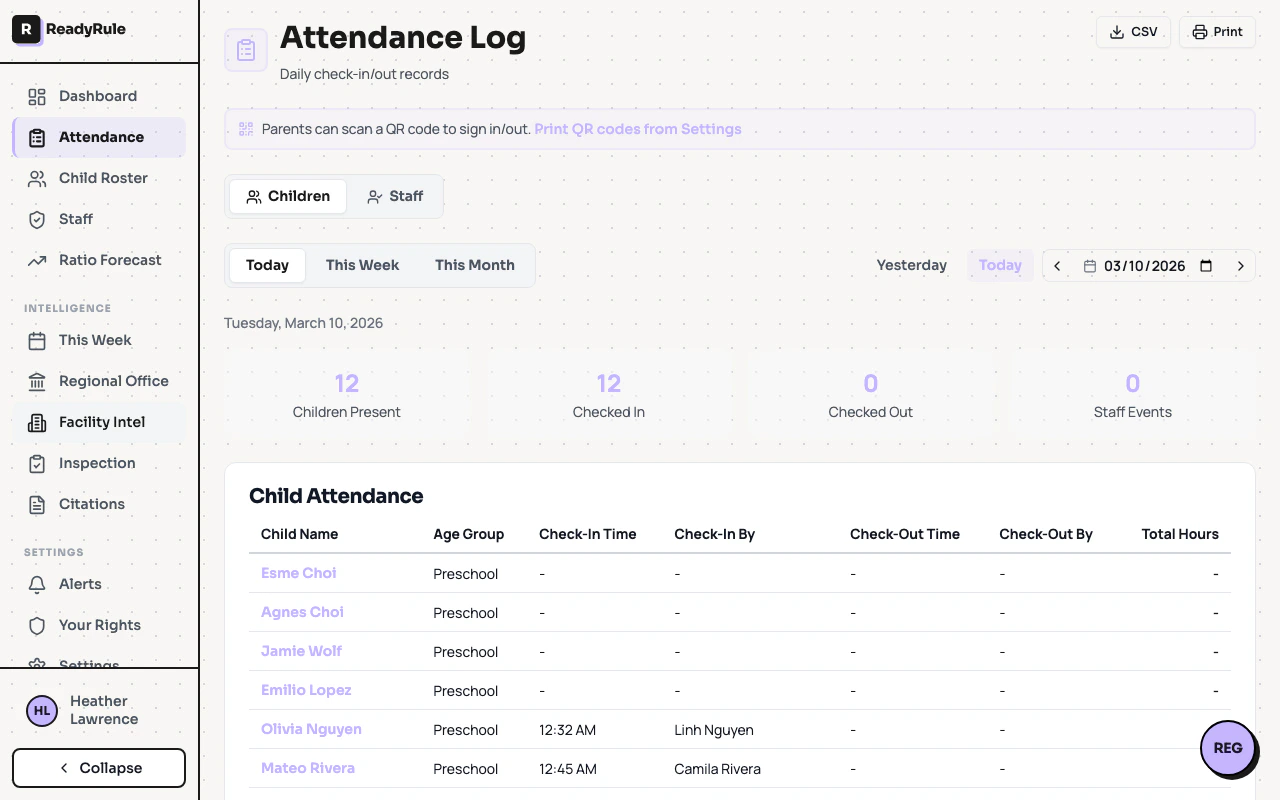Image resolution: width=1280 pixels, height=800 pixels.
Task: Click the REG floating button
Action: tap(1228, 748)
